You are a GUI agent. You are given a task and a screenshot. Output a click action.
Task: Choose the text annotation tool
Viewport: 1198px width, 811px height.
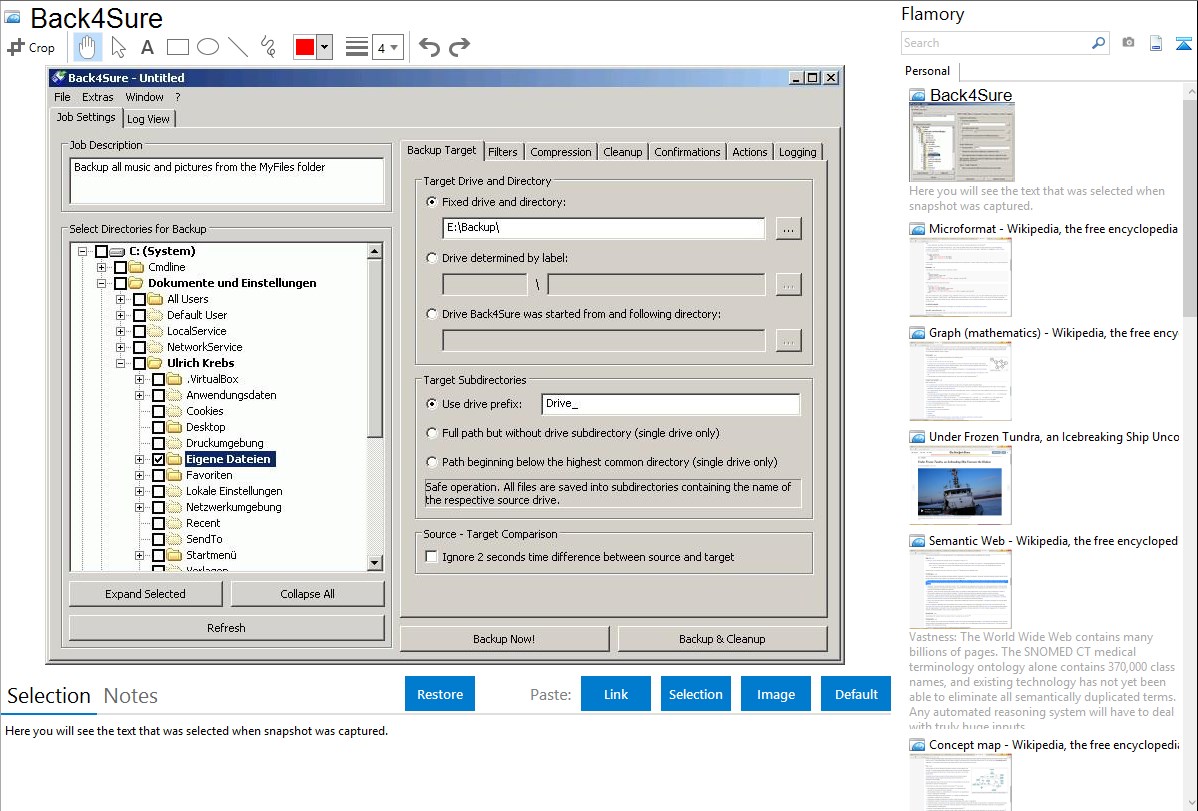[x=147, y=47]
